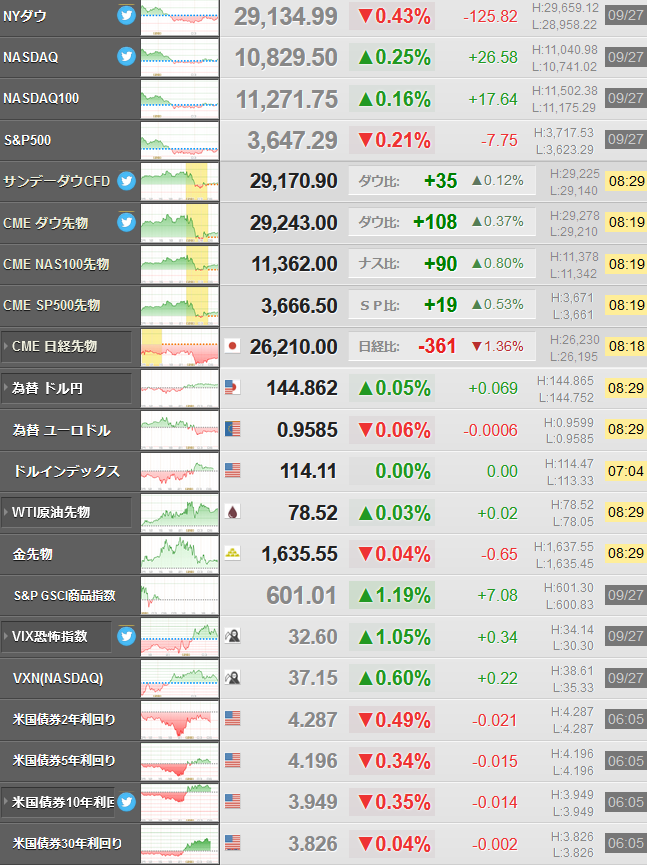This screenshot has height=865, width=647.
Task: Open the NYダウ mini chart
Action: 180,18
